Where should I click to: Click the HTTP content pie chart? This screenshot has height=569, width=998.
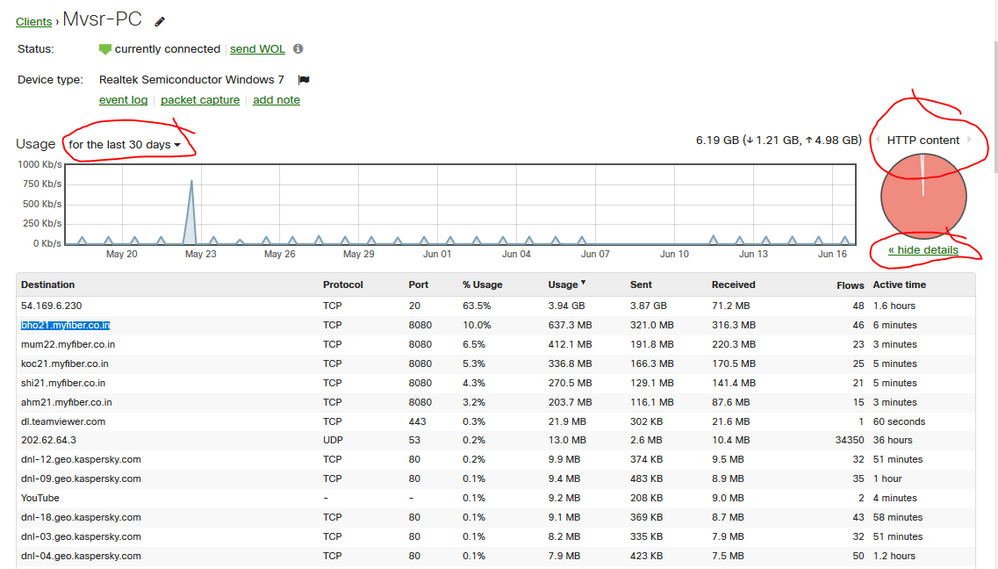(923, 197)
